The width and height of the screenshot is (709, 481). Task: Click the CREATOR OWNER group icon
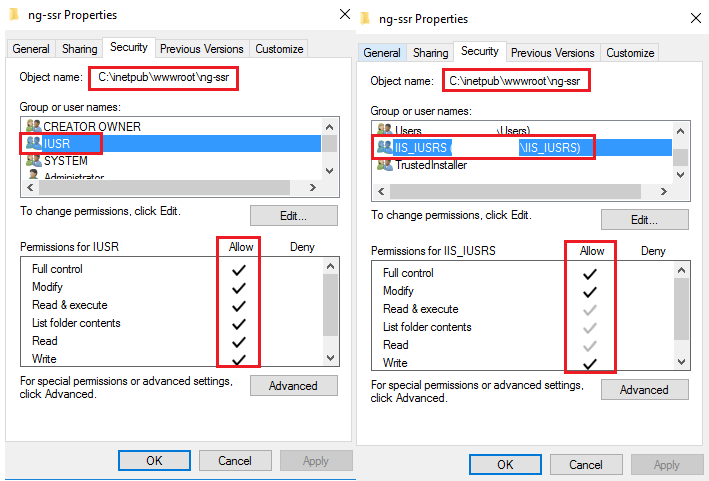[x=33, y=126]
